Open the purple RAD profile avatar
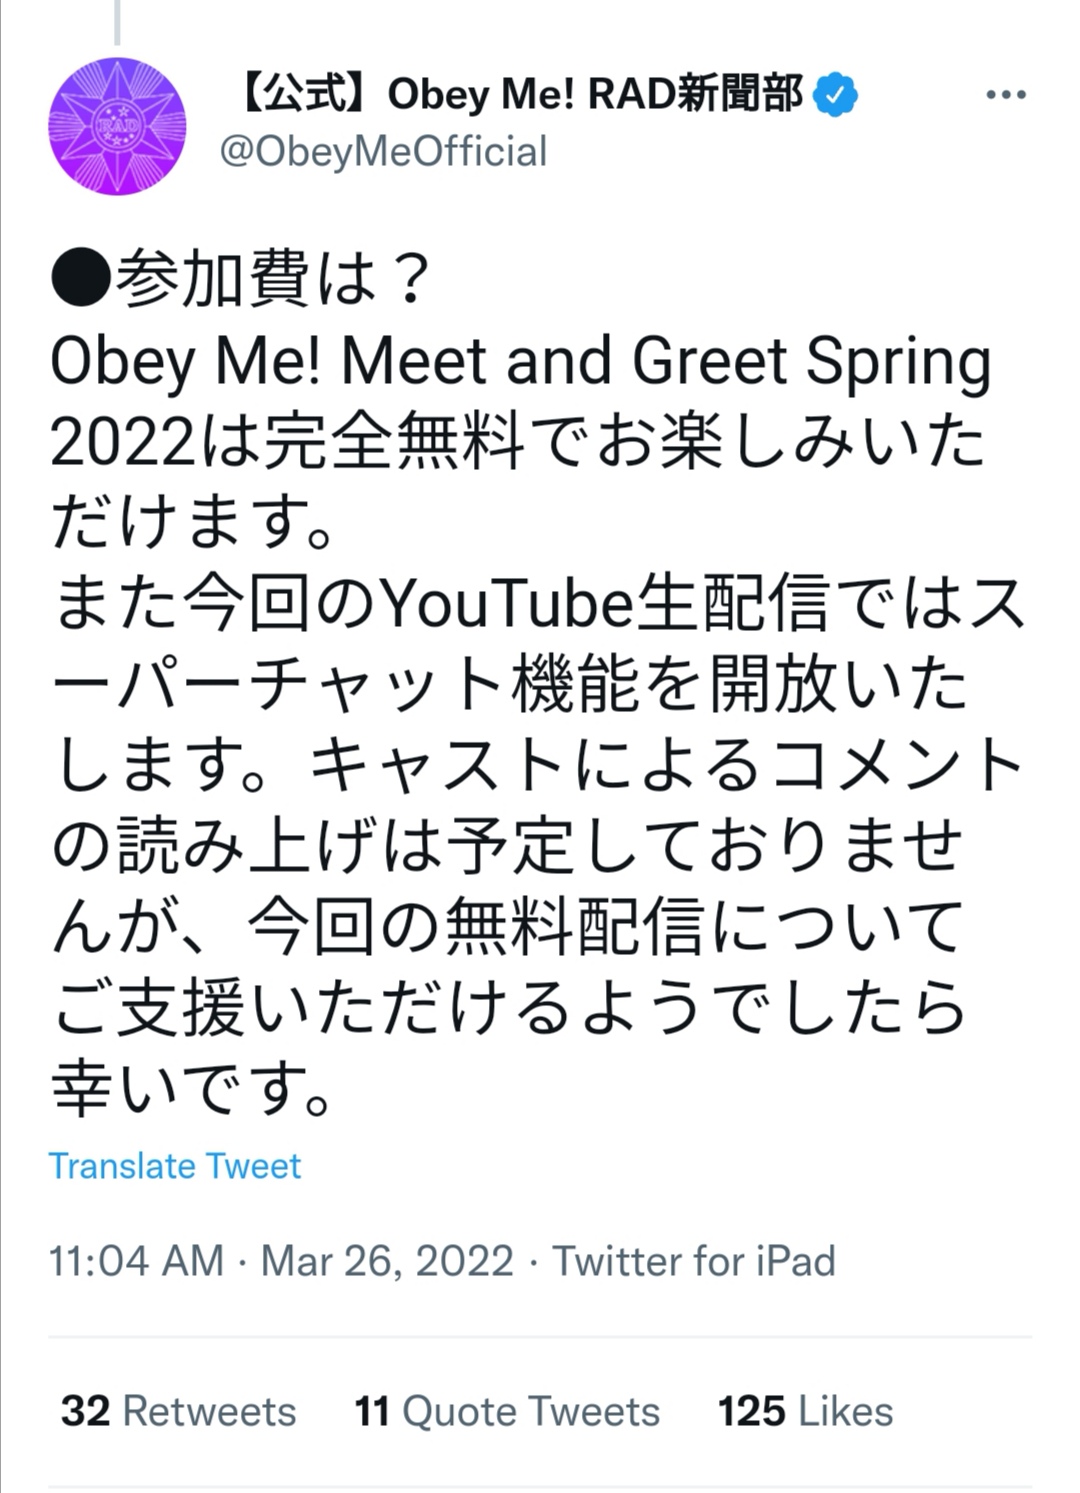 pos(117,126)
